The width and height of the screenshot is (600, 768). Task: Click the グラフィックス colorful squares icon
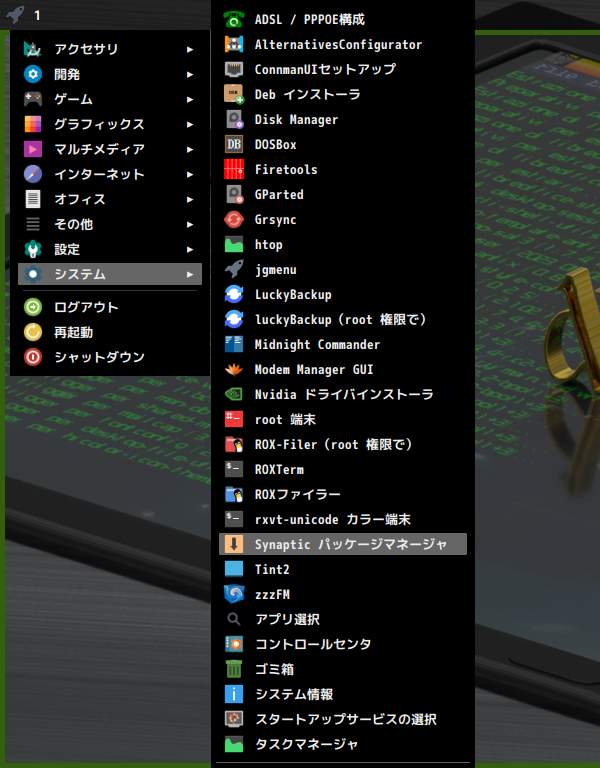tap(33, 124)
